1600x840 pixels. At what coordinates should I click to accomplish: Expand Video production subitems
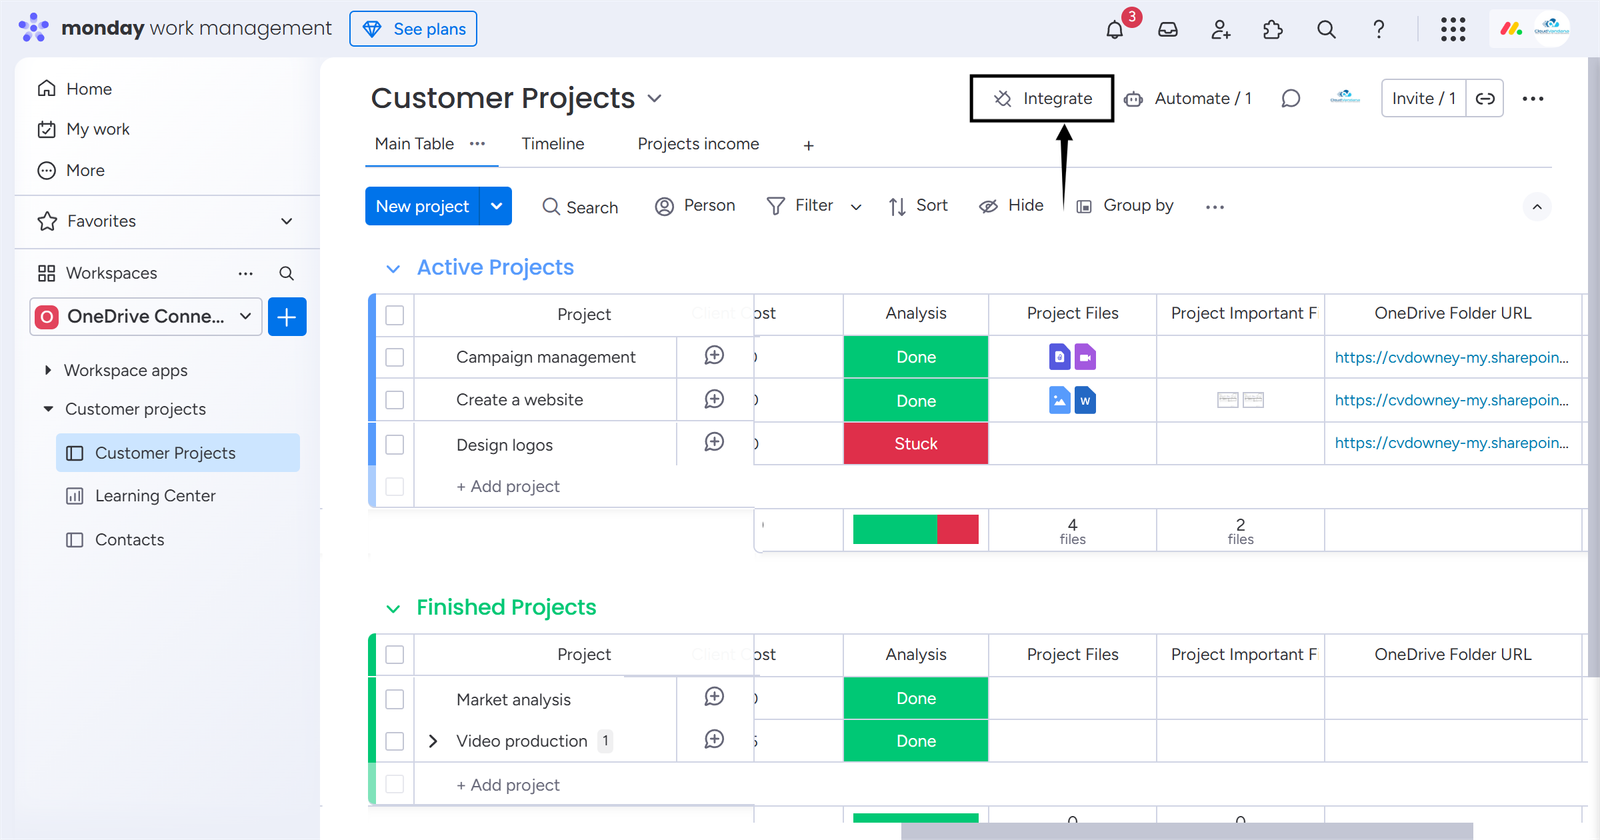pos(433,741)
